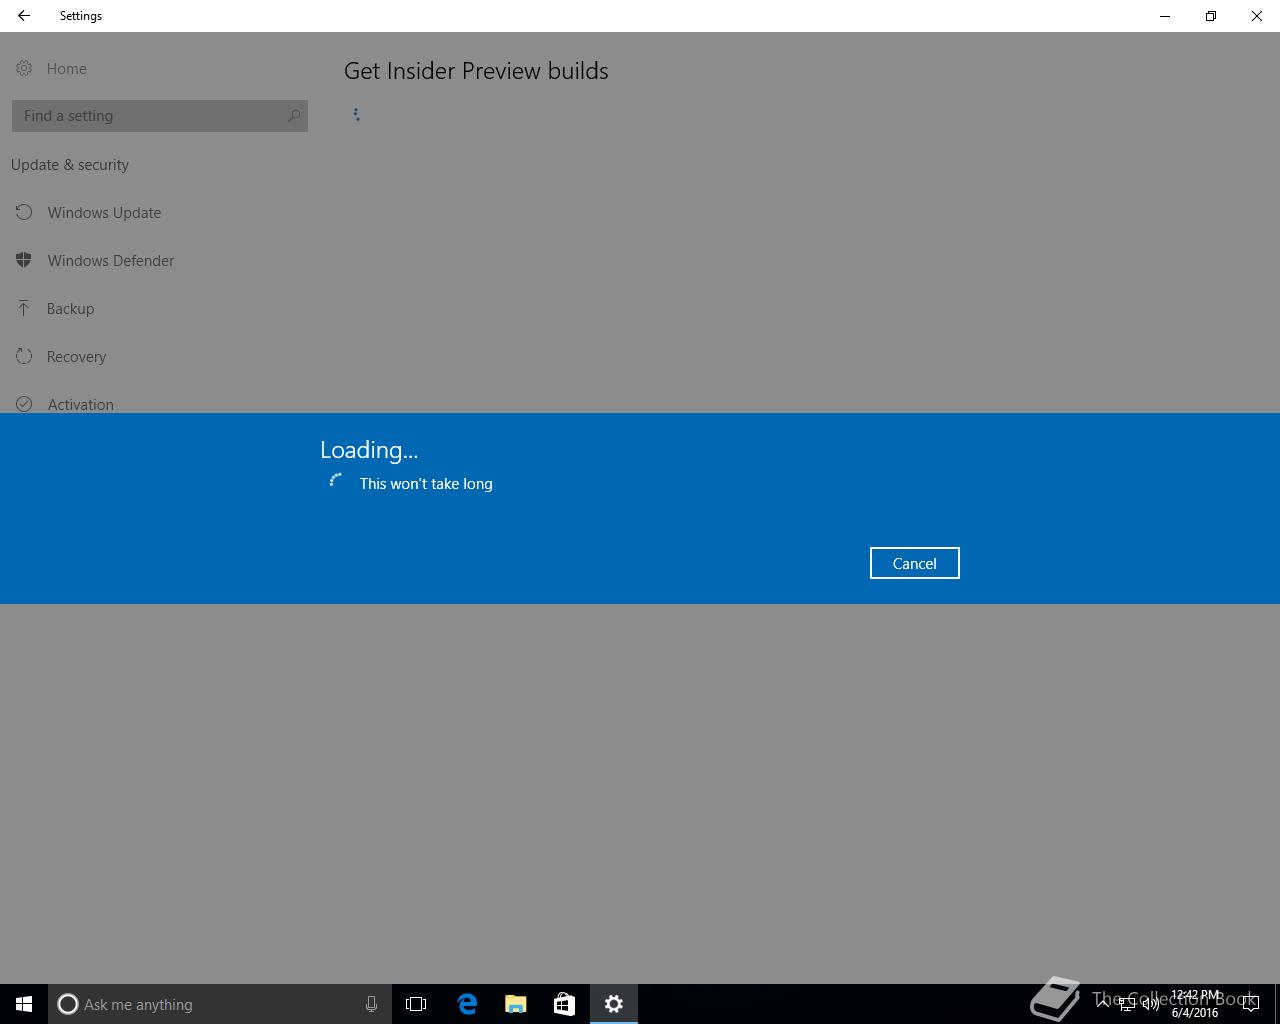Restore down the Settings window
This screenshot has height=1024, width=1280.
click(1211, 16)
